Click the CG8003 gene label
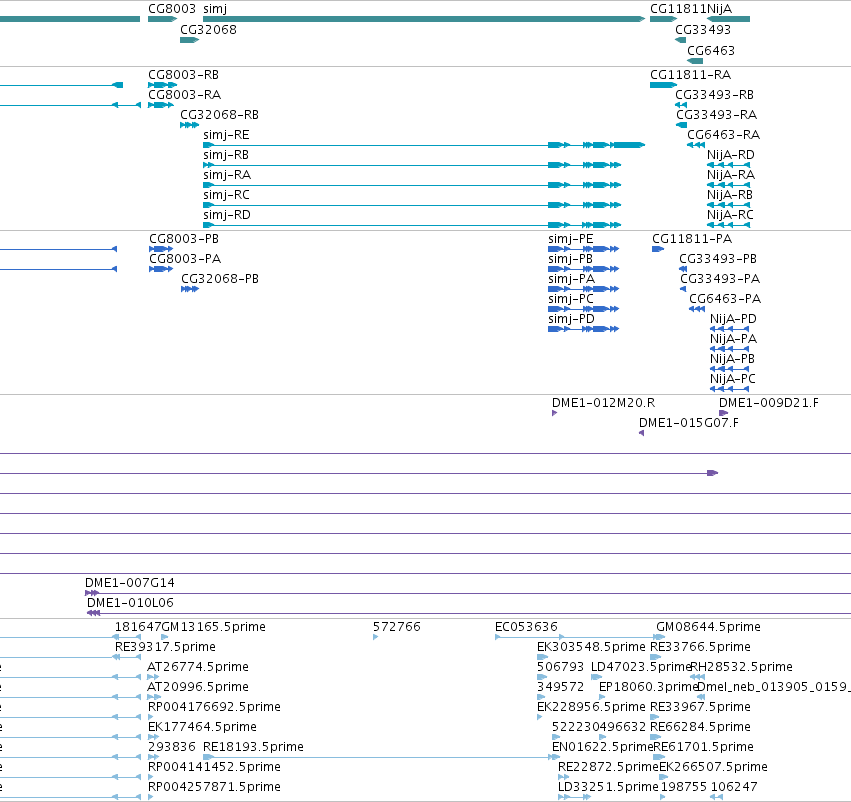The height and width of the screenshot is (802, 851). (172, 9)
